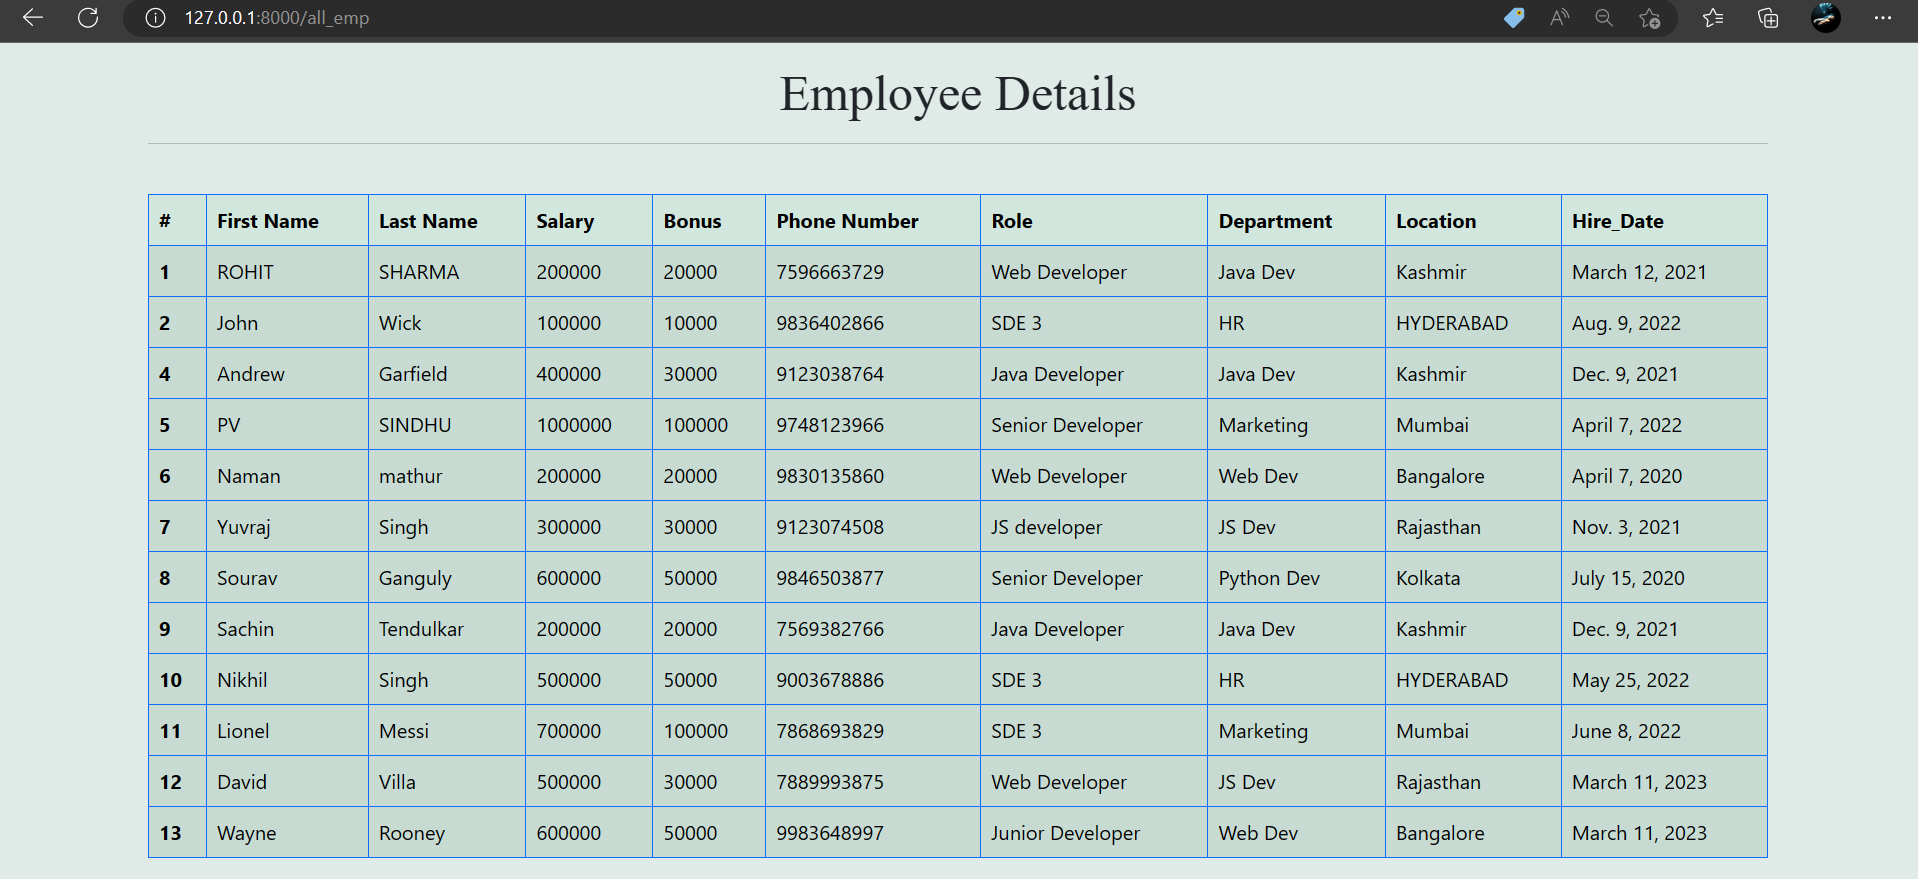Screen dimensions: 1918x879
Task: Click the first name Naman
Action: (249, 476)
